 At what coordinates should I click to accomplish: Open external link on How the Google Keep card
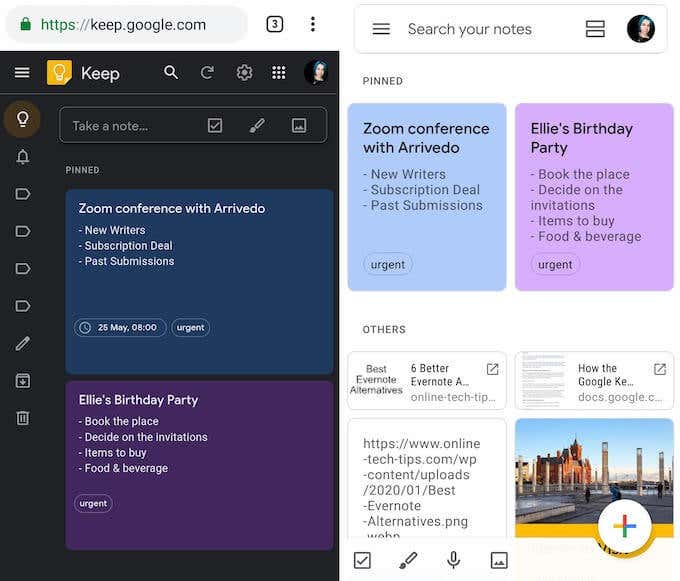pos(660,369)
